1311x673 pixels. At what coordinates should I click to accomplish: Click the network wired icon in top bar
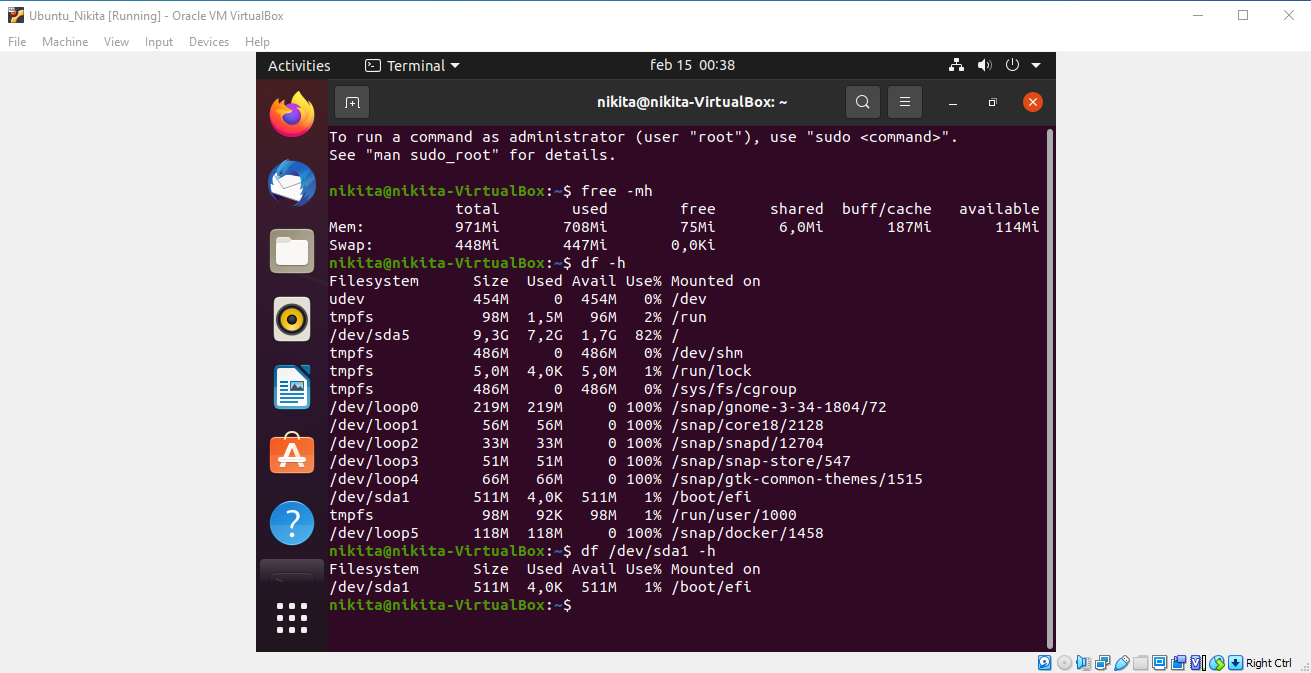956,65
